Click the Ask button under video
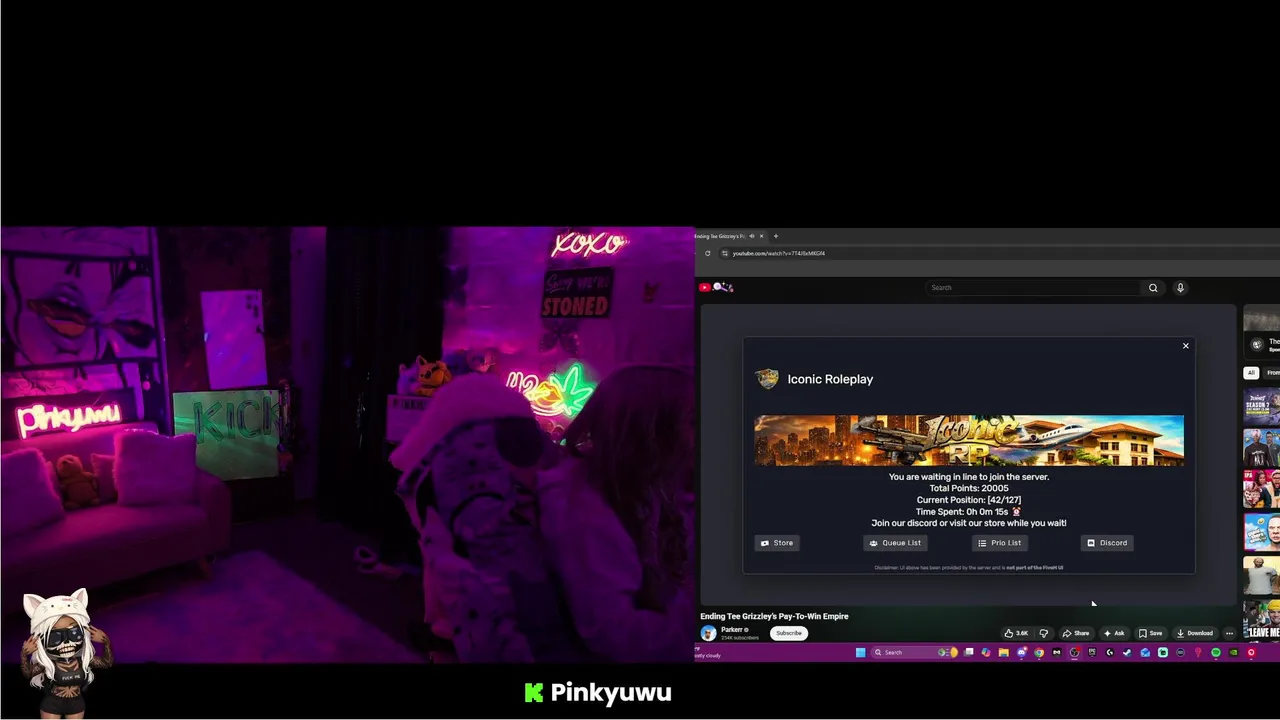The width and height of the screenshot is (1280, 720). 1114,633
